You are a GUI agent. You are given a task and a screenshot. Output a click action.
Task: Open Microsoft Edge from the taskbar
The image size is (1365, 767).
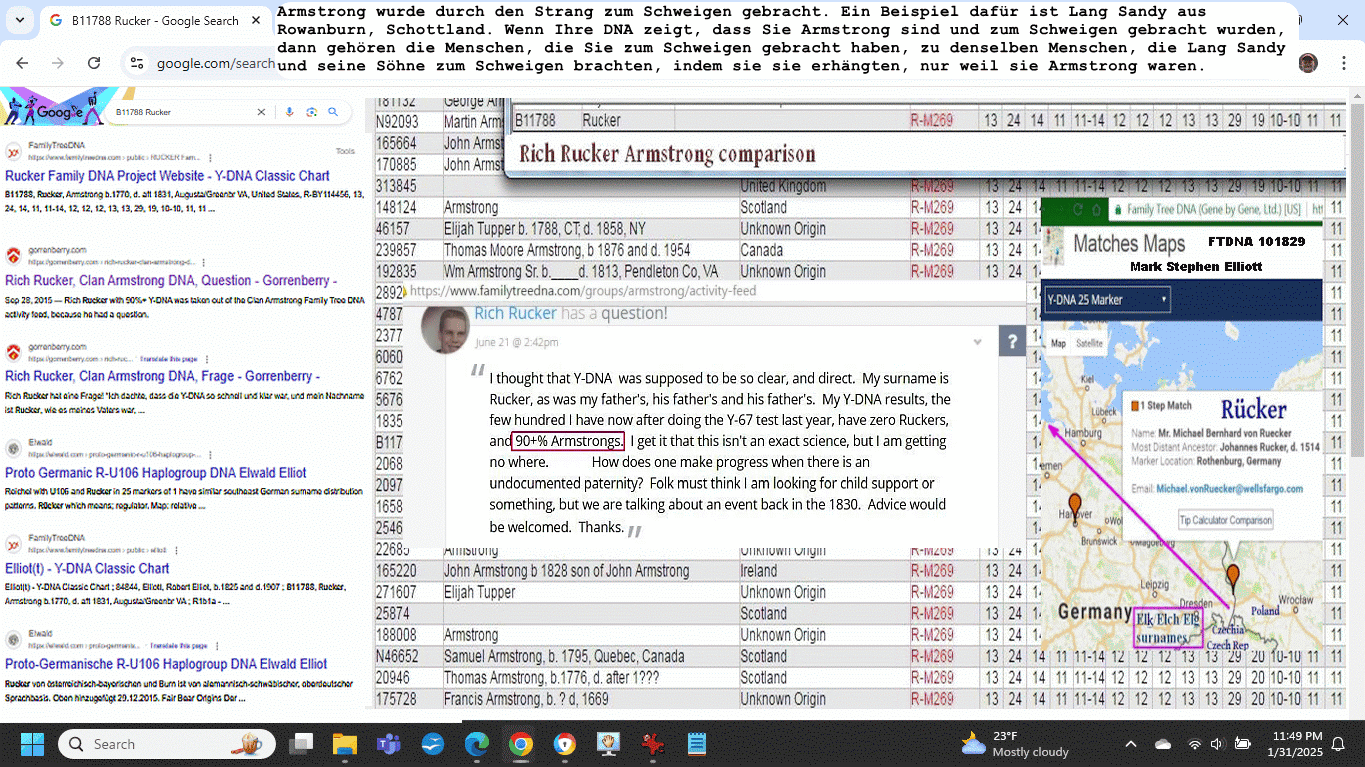click(477, 744)
